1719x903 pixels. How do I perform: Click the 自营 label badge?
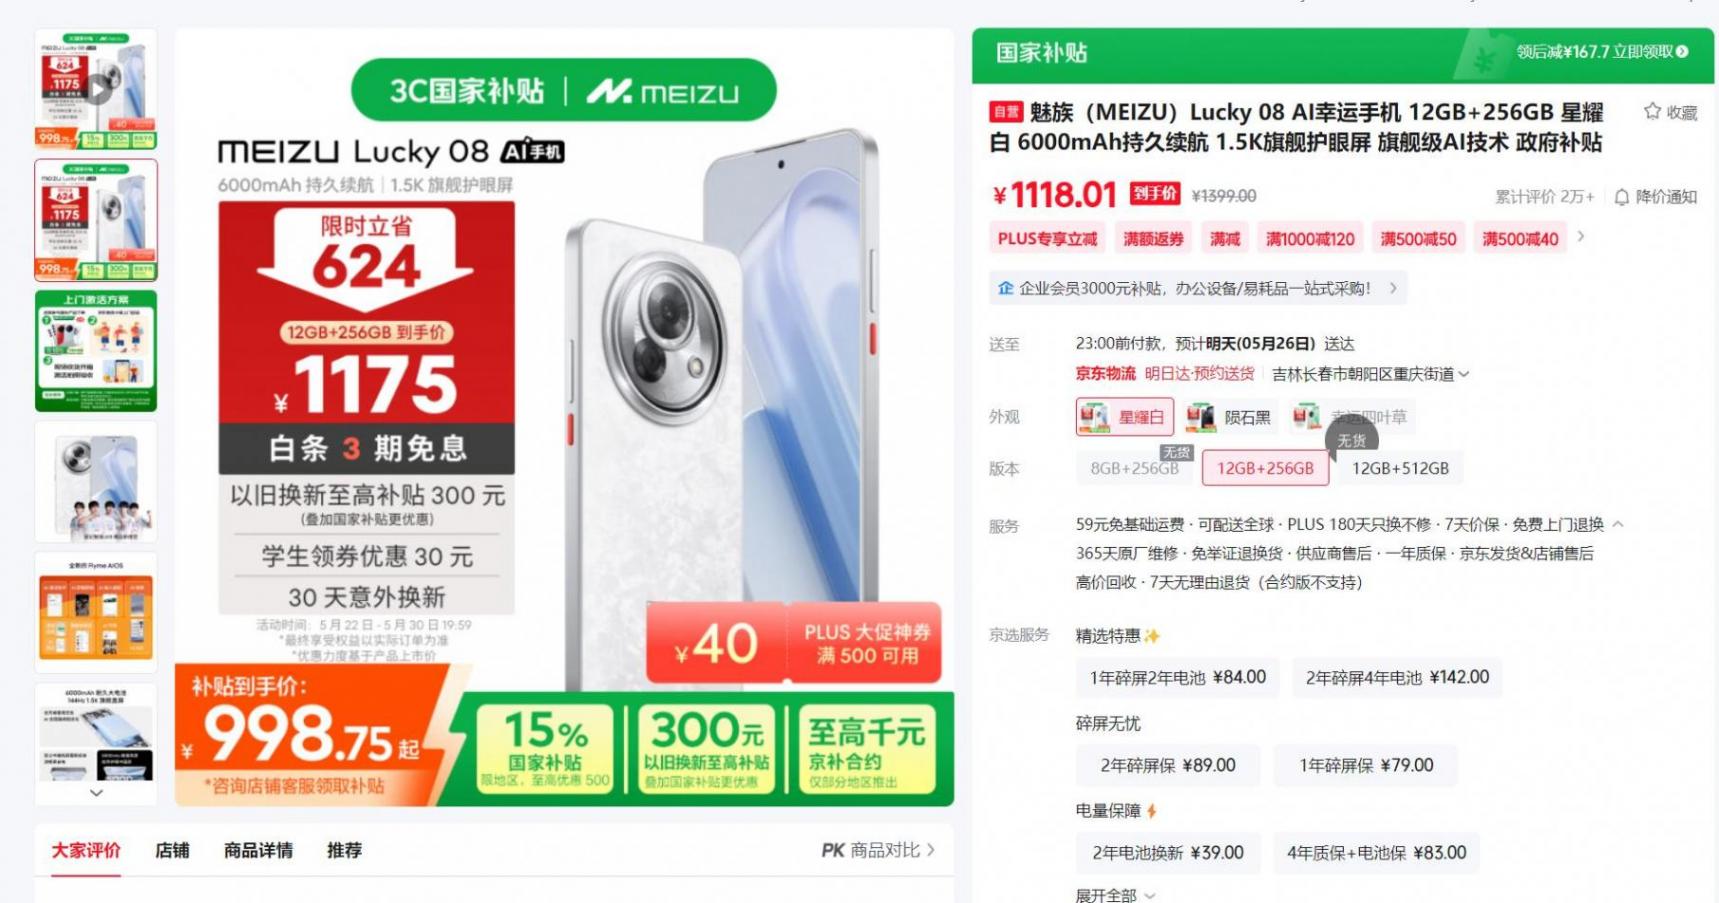(x=1006, y=112)
